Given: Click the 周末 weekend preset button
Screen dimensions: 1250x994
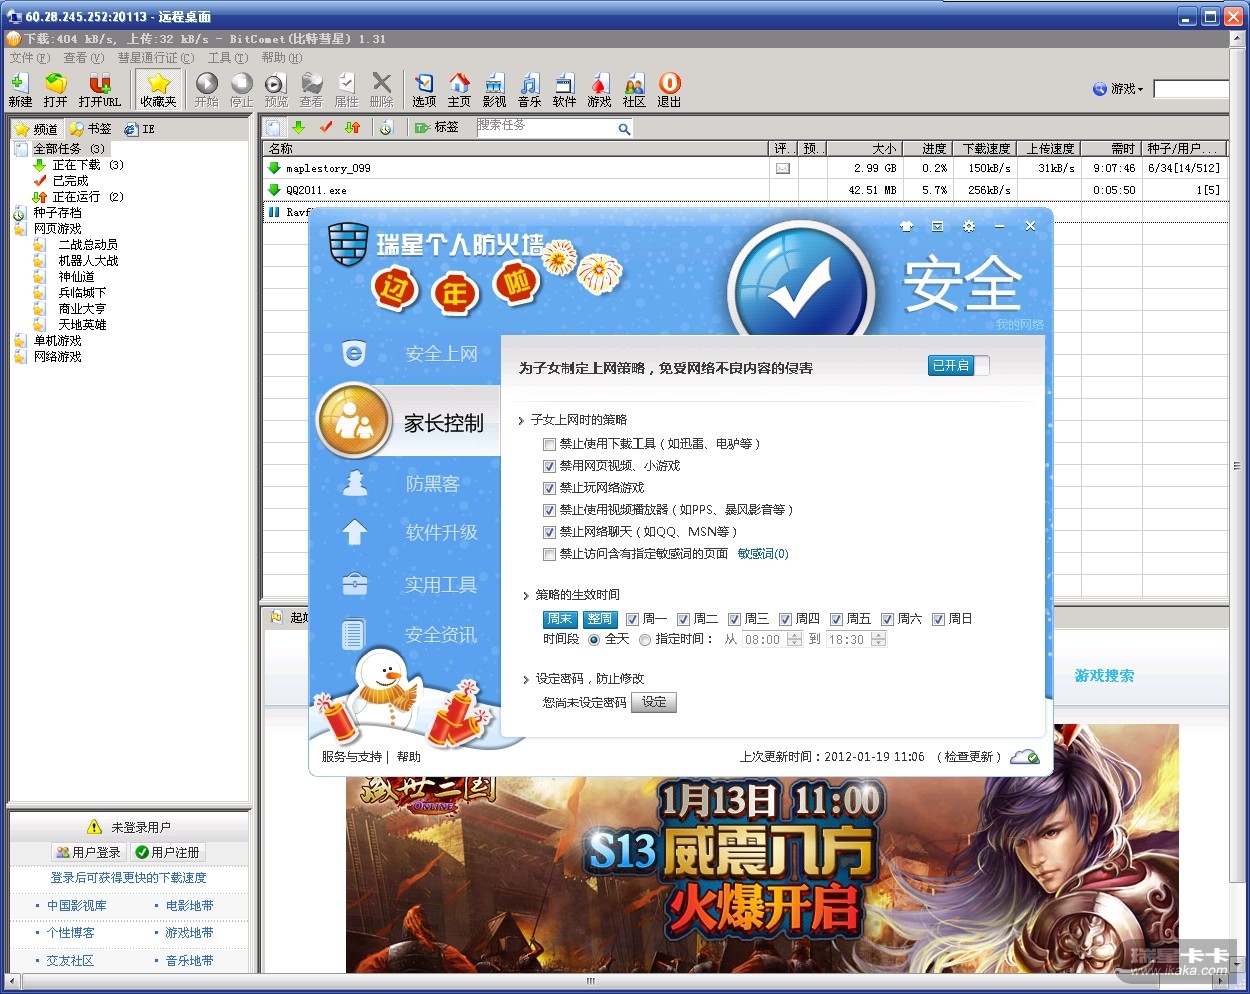Looking at the screenshot, I should 560,619.
